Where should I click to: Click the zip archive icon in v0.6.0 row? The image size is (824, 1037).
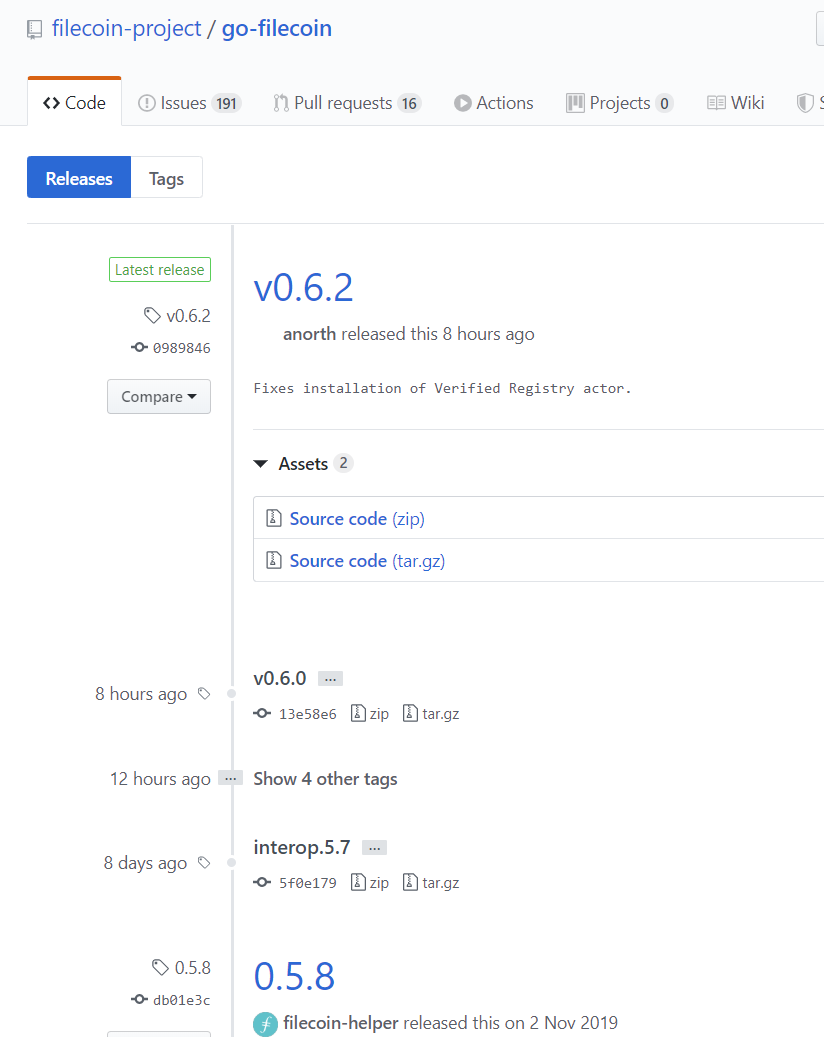(358, 713)
